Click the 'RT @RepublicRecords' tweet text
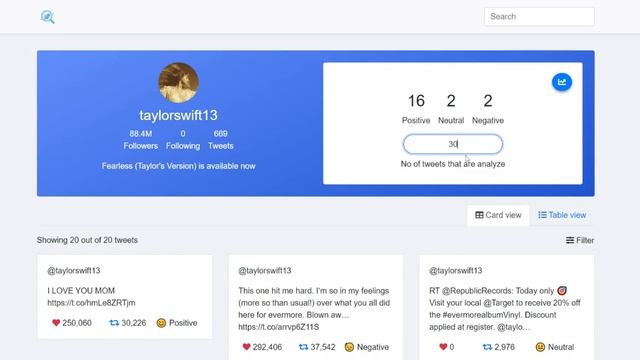Screen dimensions: 640x360 (x=504, y=309)
